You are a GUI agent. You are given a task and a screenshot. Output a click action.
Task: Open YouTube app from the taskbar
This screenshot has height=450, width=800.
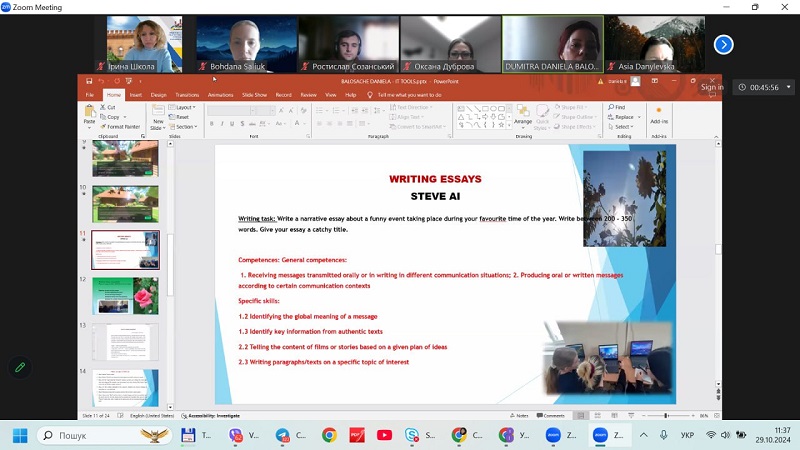(x=384, y=435)
